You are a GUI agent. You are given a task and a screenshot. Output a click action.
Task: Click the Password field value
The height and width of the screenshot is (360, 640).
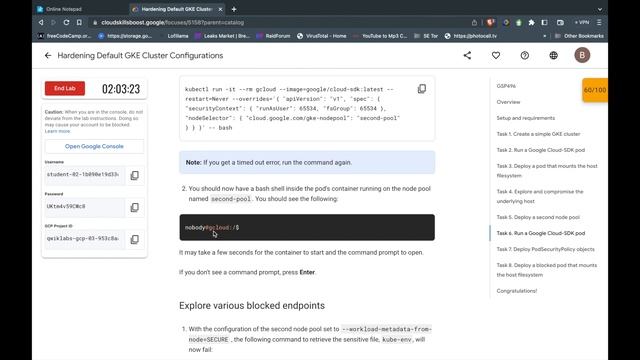(83, 207)
